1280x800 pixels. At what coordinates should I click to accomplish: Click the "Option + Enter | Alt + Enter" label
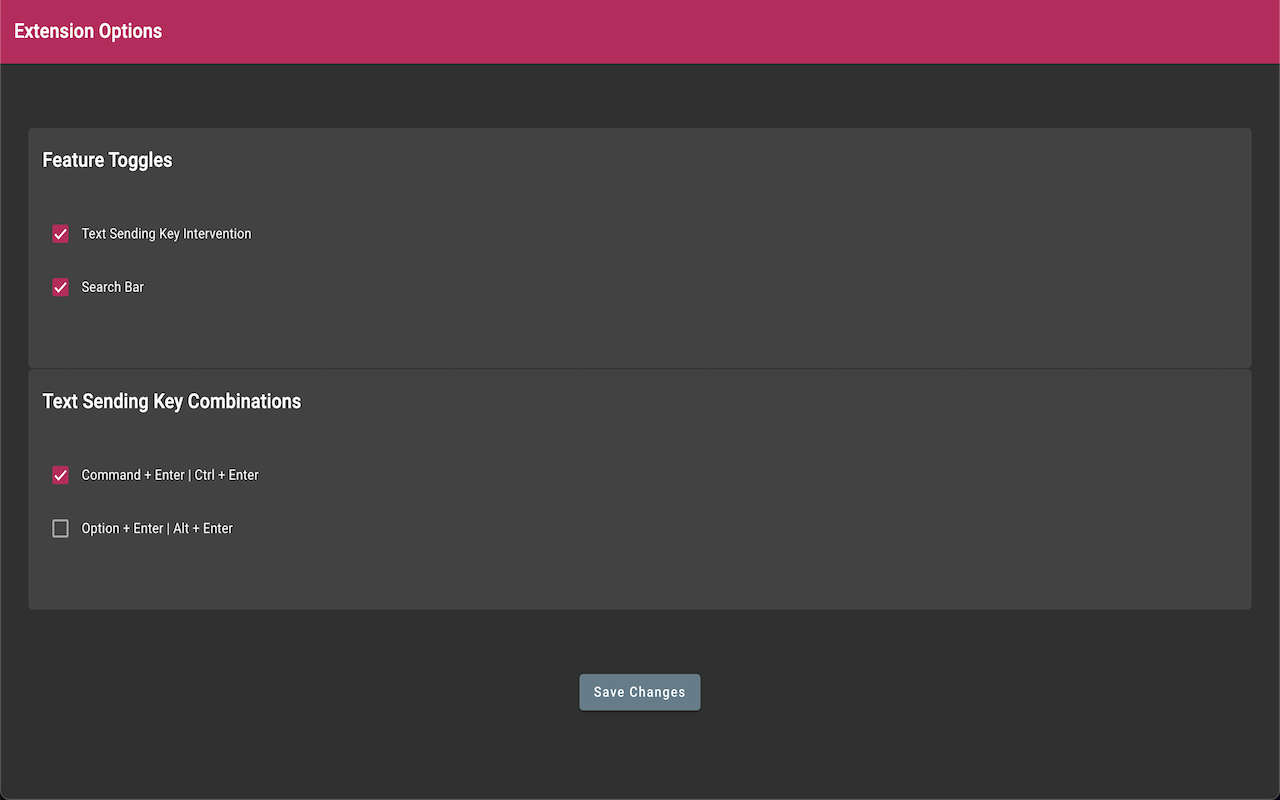[157, 528]
